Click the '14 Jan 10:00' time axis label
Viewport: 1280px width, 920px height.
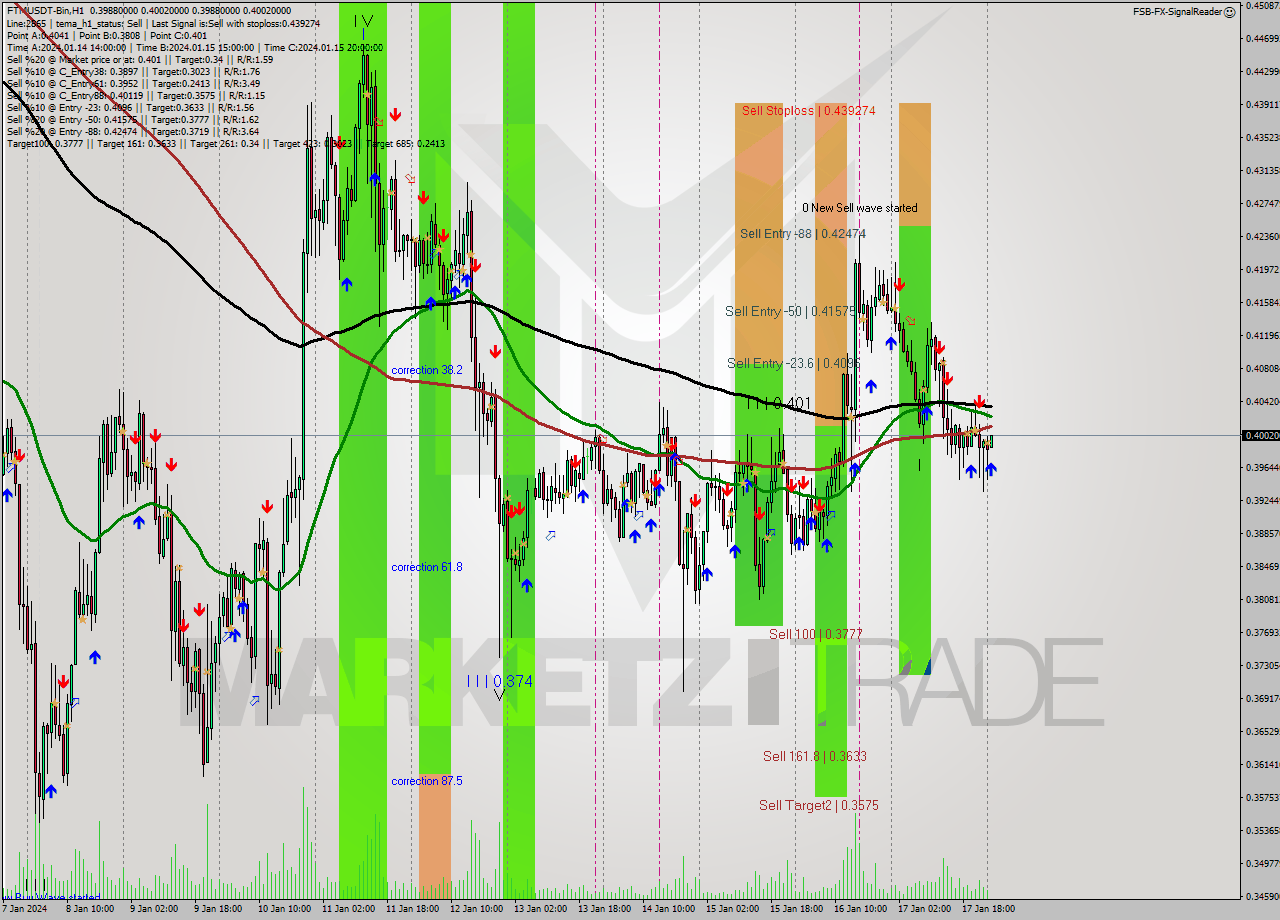pyautogui.click(x=668, y=910)
